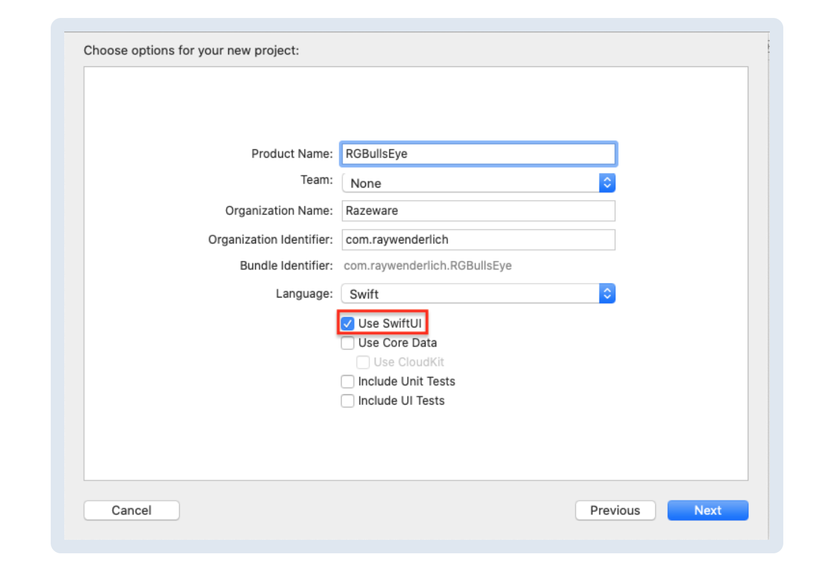Select the Organization Identifier text field
This screenshot has height=569, width=825.
(x=477, y=240)
